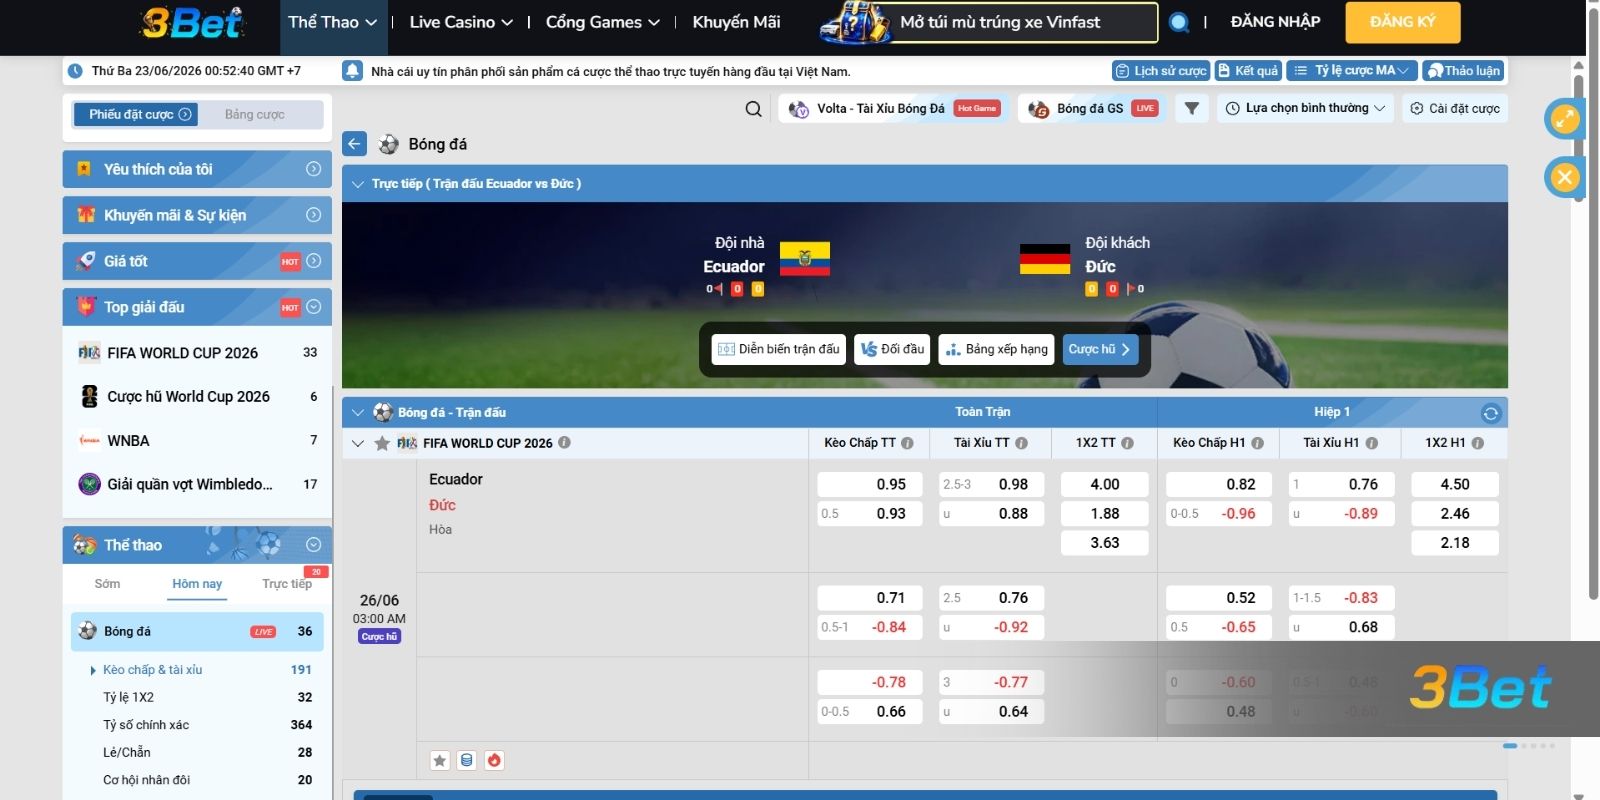Open Kết quả results button

(x=1248, y=71)
